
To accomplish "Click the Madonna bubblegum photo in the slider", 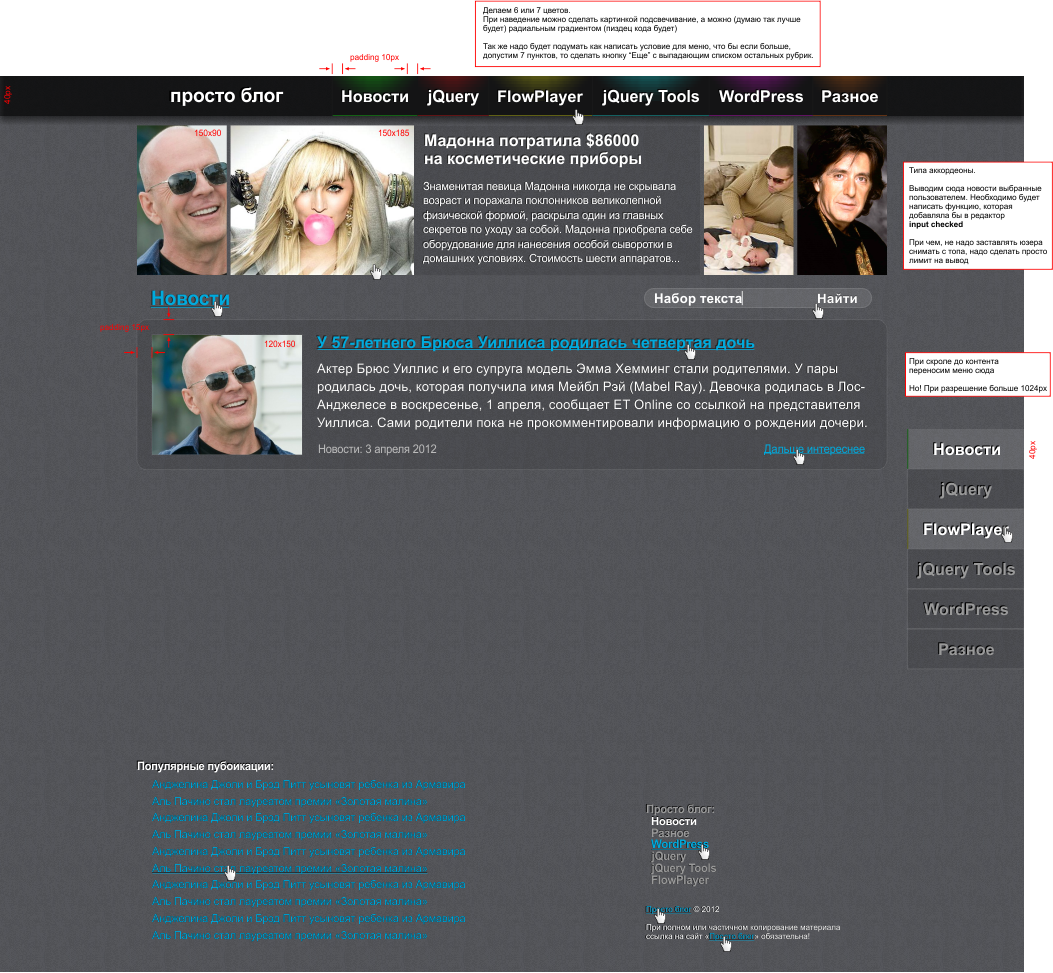I will (x=321, y=199).
